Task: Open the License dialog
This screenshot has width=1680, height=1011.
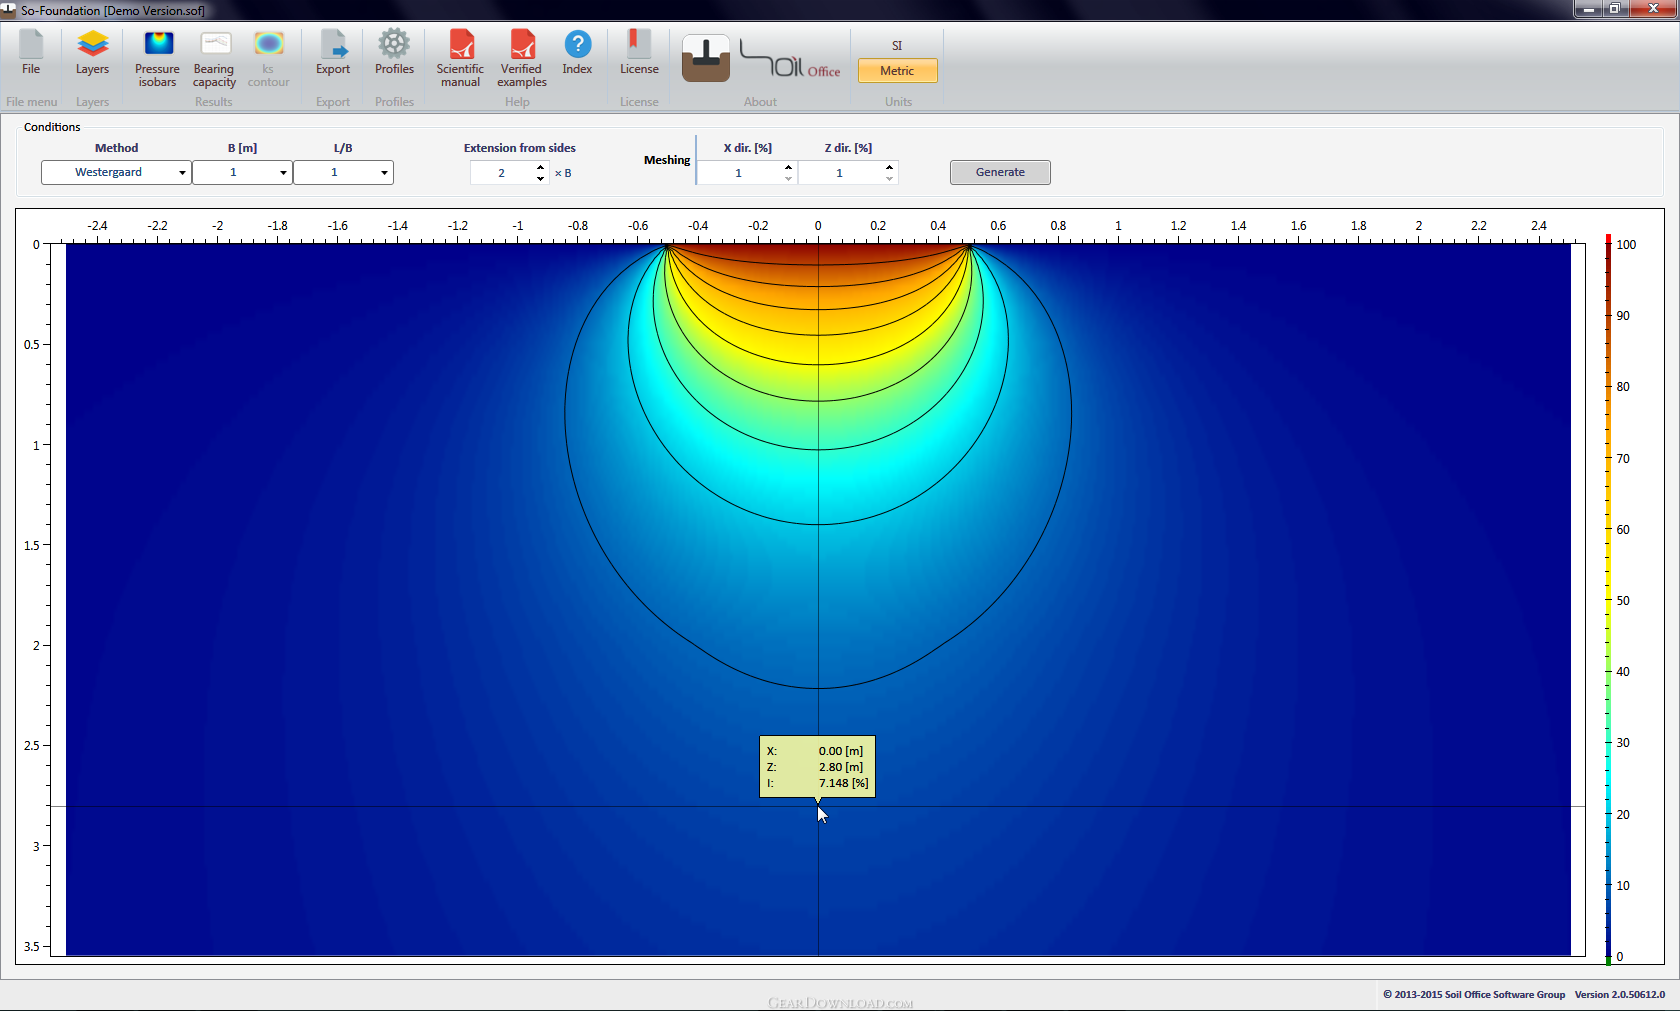Action: (x=639, y=52)
